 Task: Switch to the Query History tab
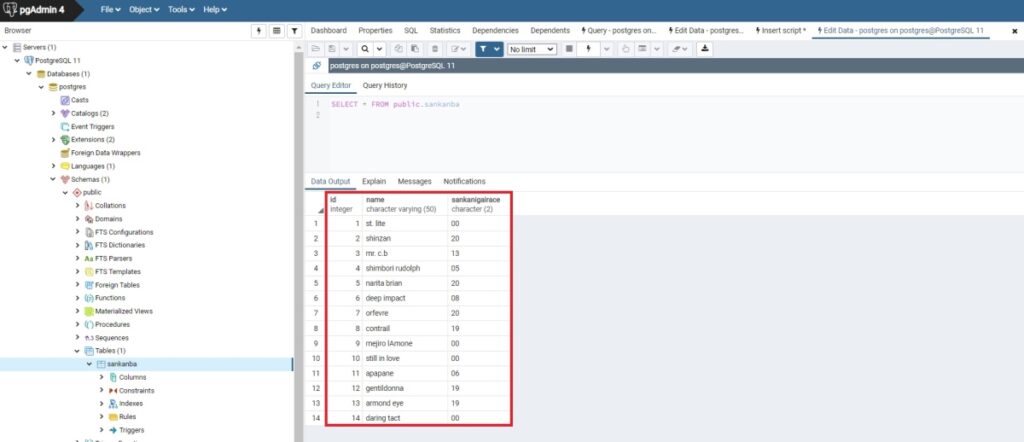(x=384, y=85)
